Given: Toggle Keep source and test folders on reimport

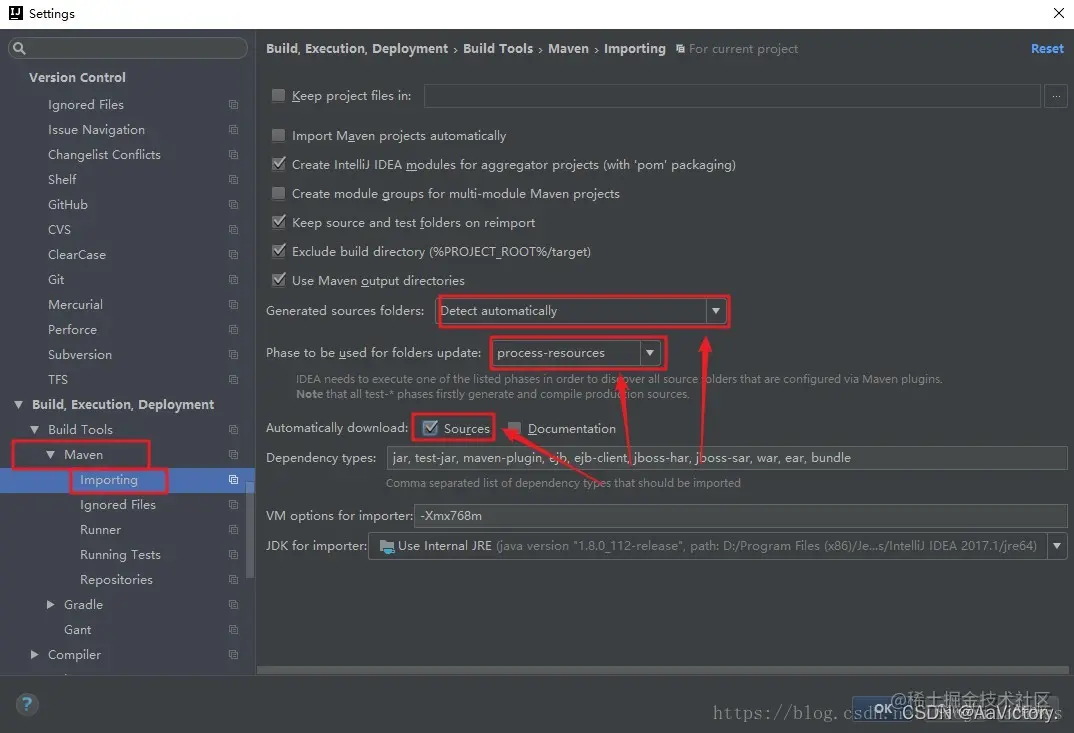Looking at the screenshot, I should tap(278, 222).
